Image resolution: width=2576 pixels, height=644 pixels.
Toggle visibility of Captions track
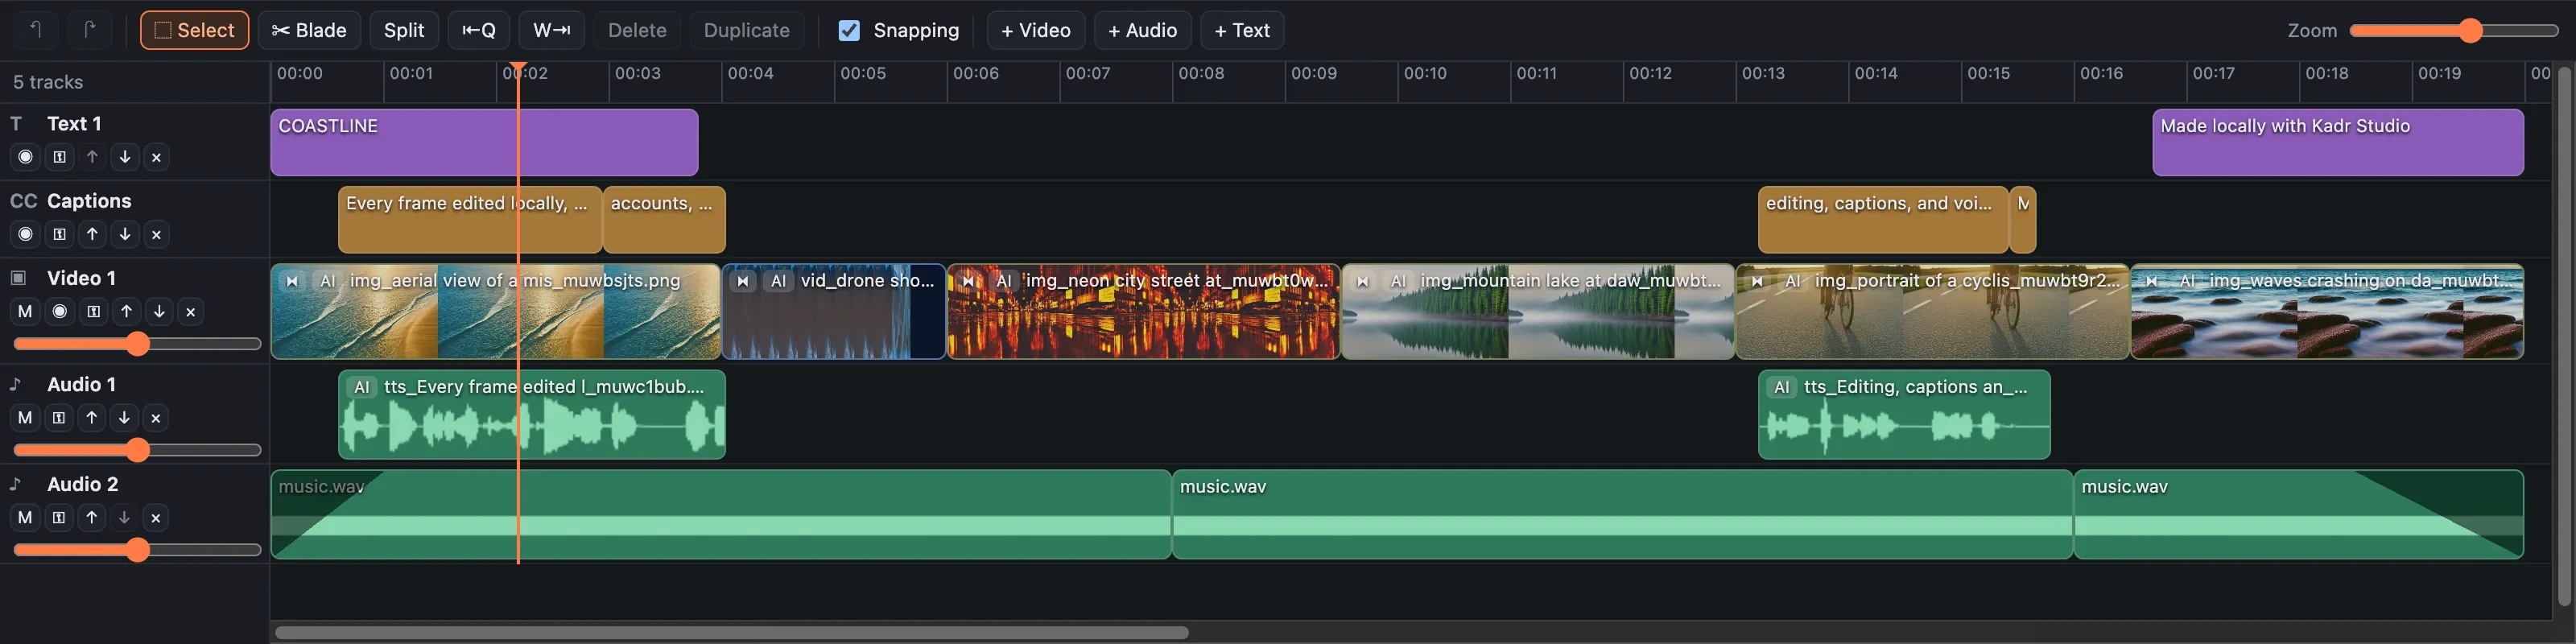26,234
